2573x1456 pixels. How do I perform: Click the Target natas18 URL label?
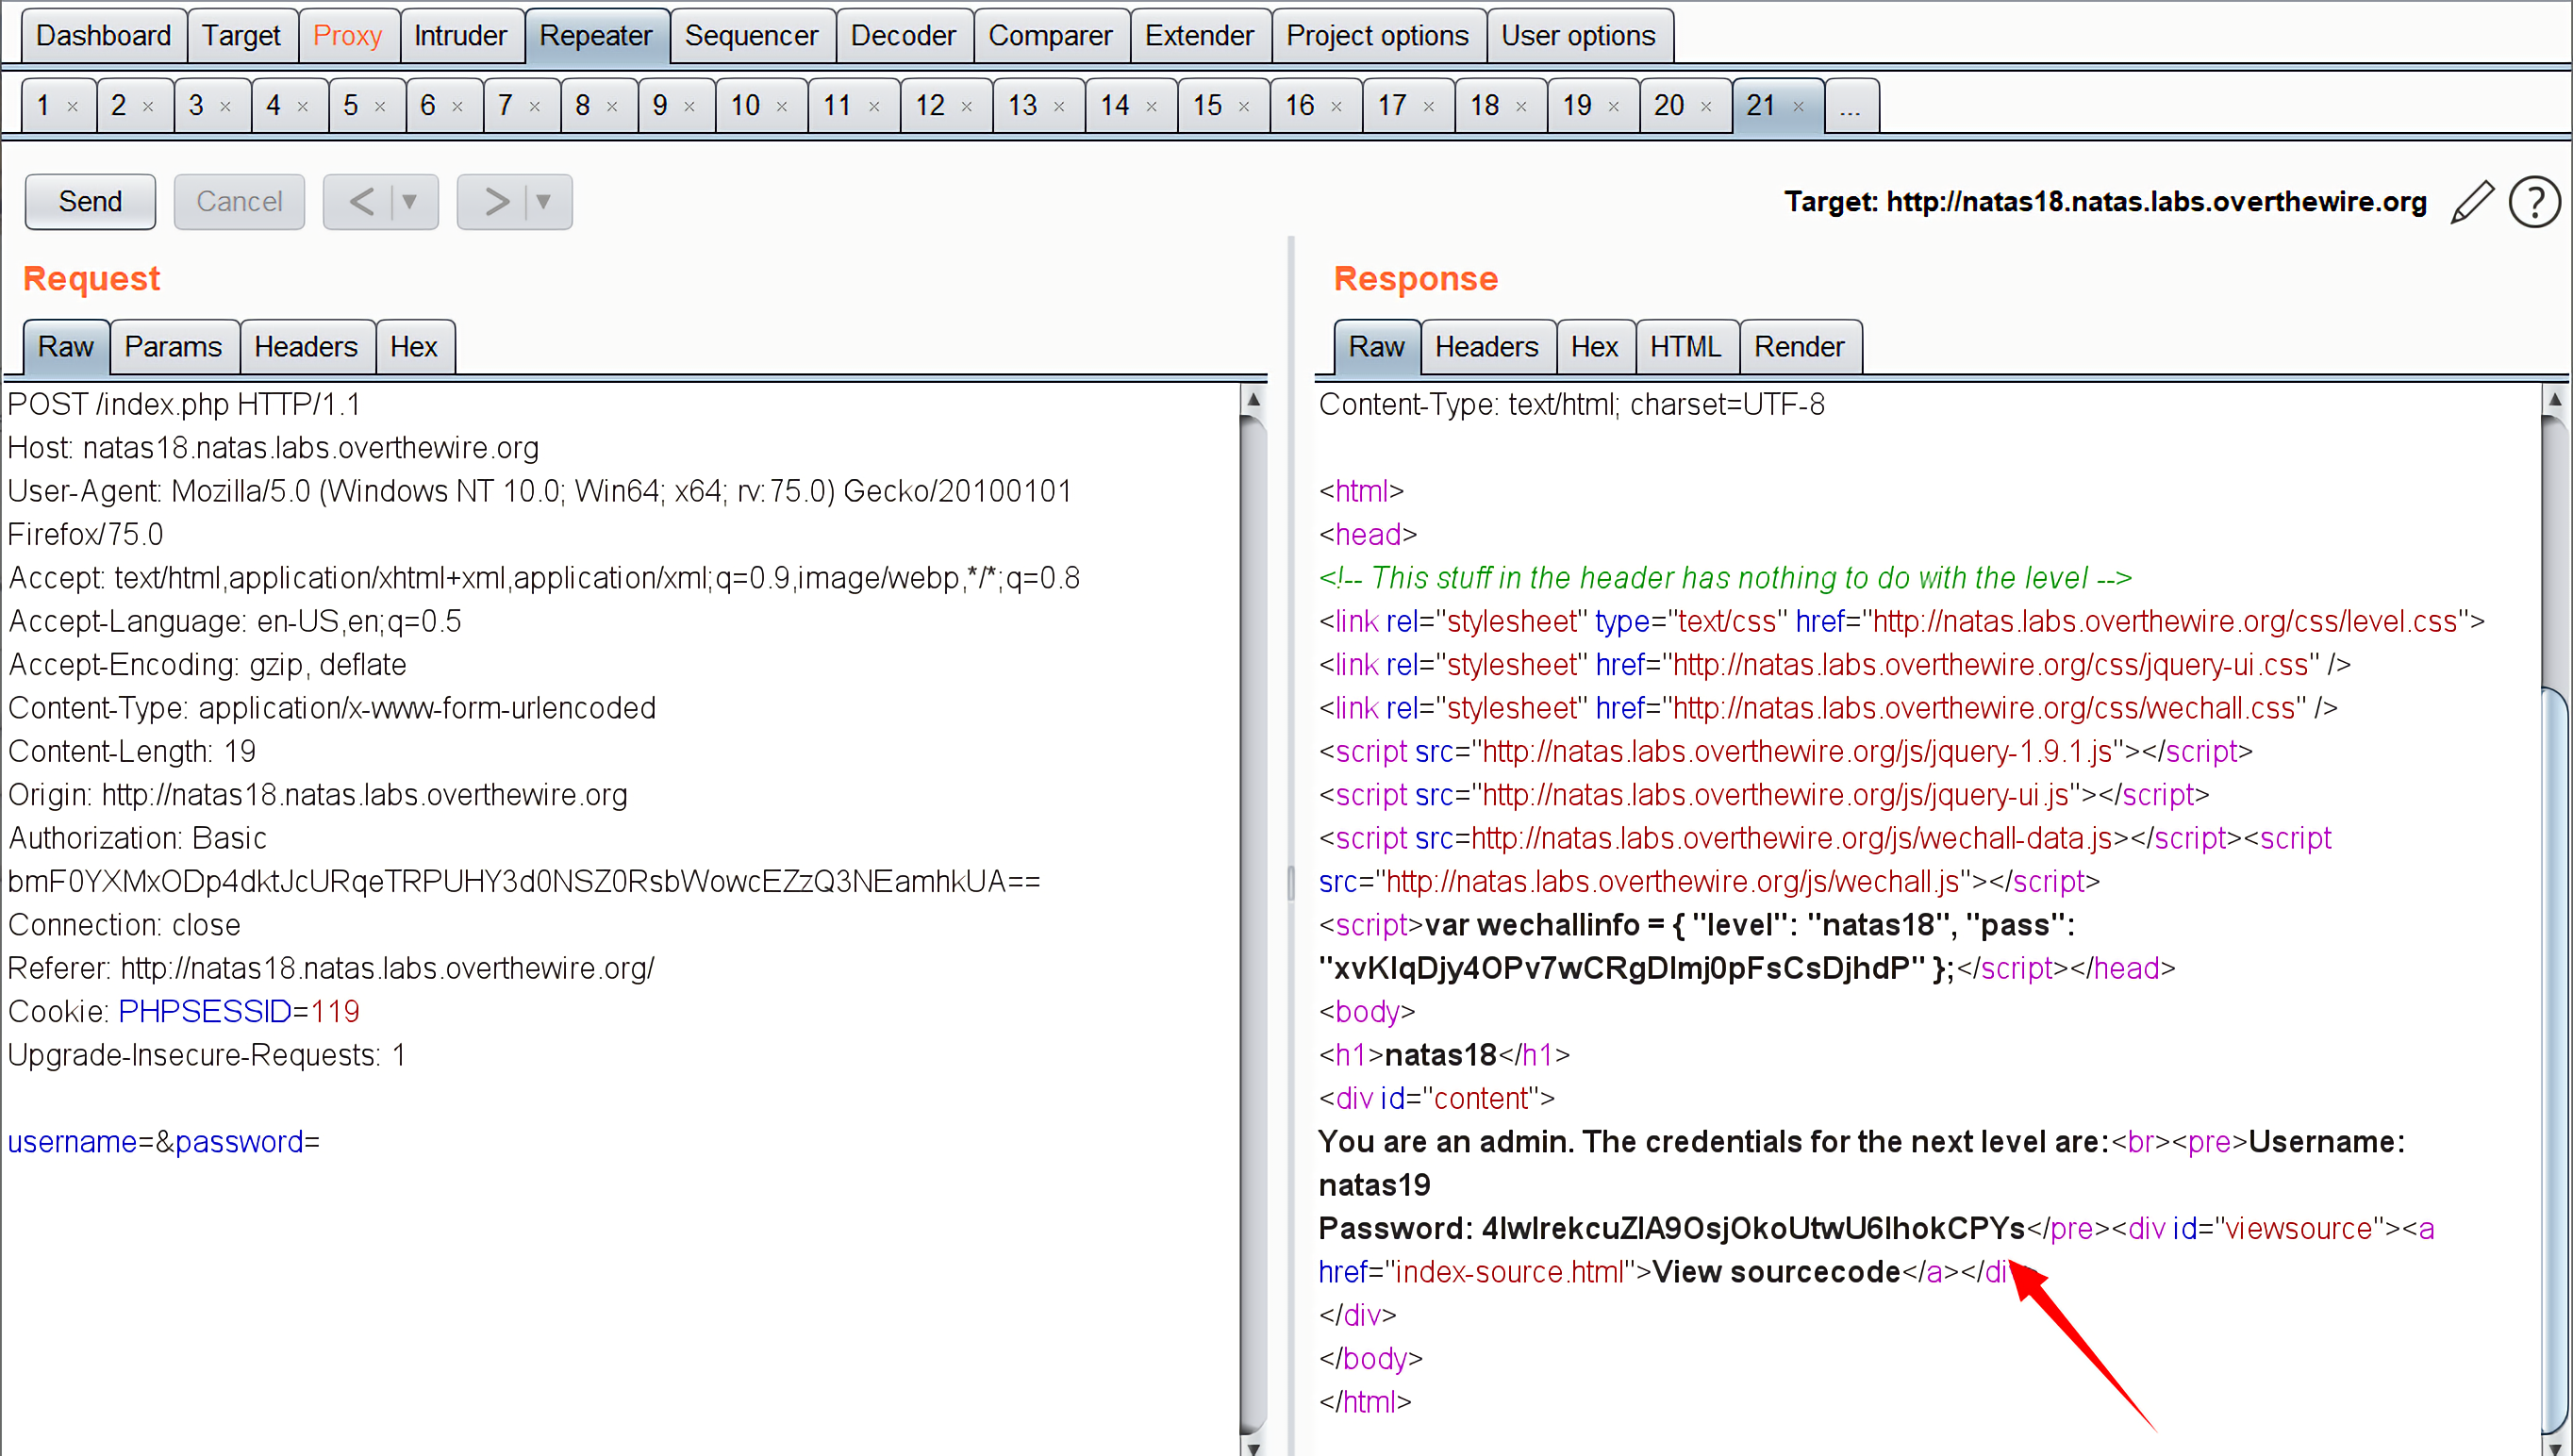point(2106,202)
